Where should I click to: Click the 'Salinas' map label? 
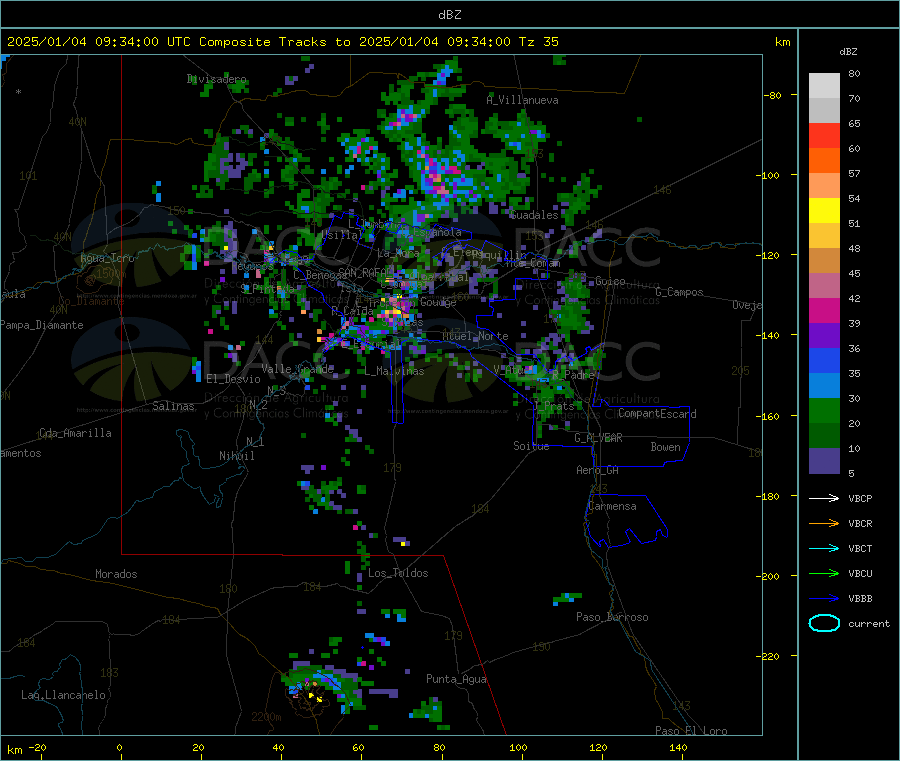click(173, 406)
